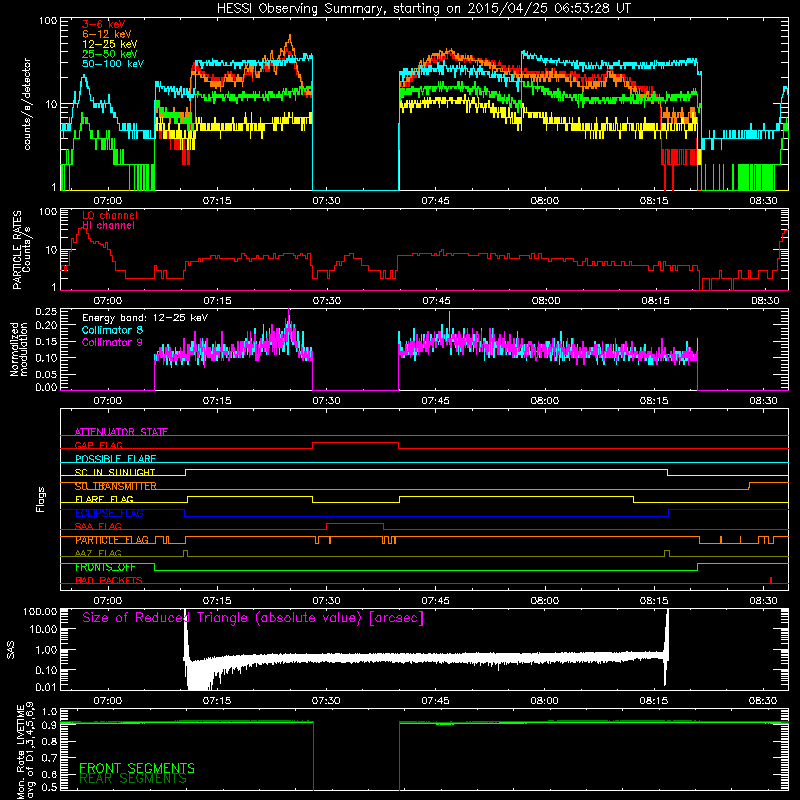Image resolution: width=800 pixels, height=800 pixels.
Task: Click 07:00 tick under modulation plot
Action: coord(108,401)
